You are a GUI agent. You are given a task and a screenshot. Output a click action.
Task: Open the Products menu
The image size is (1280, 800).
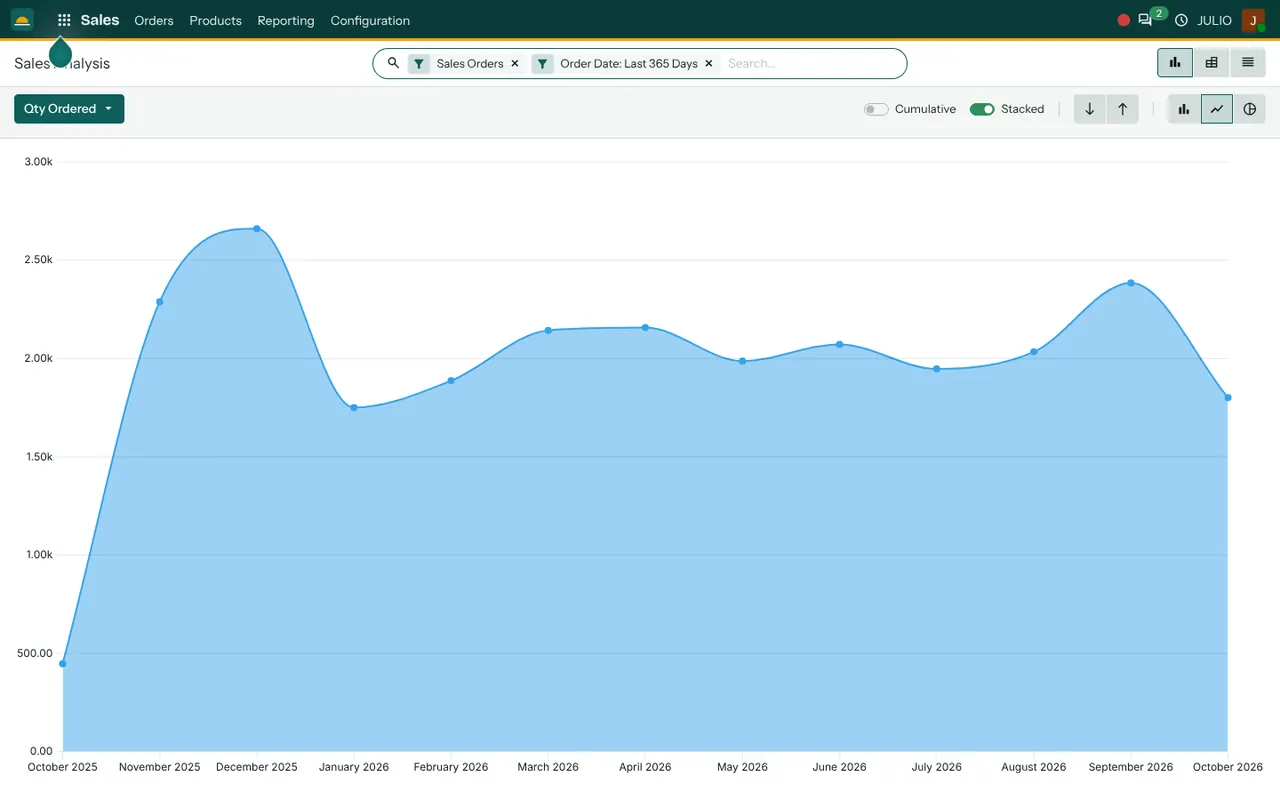pos(216,20)
